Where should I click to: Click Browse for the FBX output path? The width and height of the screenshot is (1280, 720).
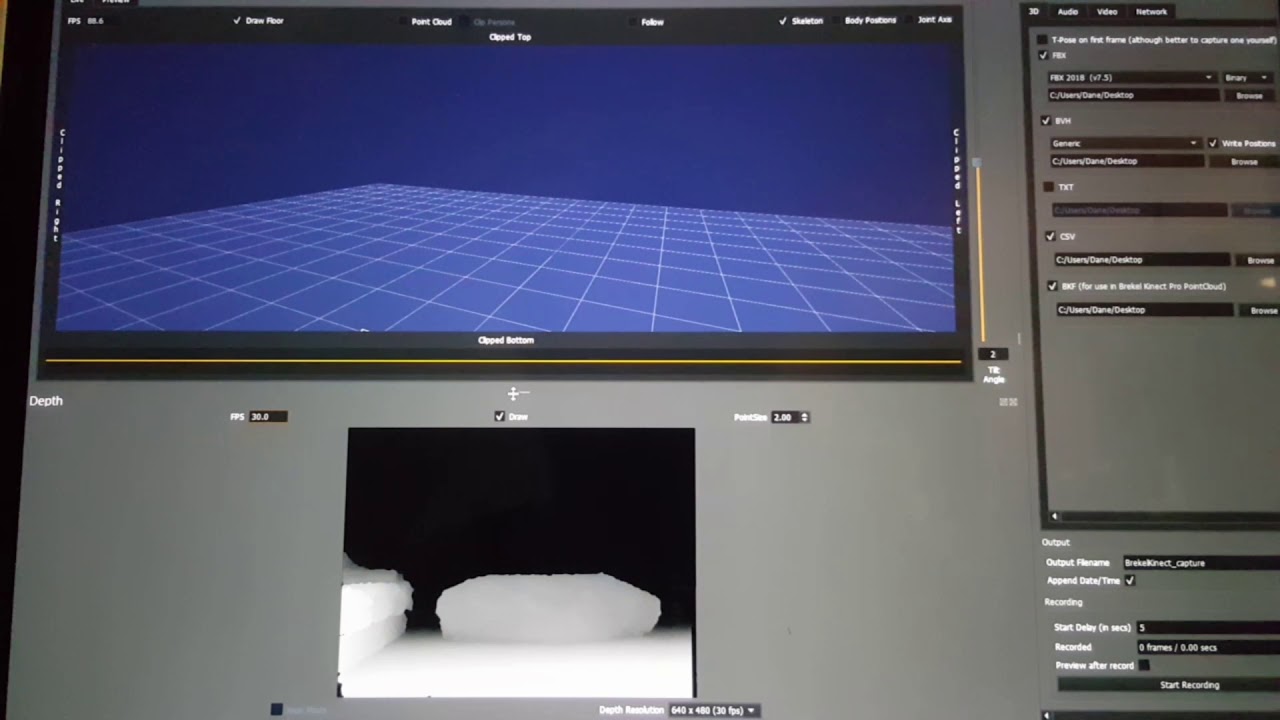(1249, 95)
